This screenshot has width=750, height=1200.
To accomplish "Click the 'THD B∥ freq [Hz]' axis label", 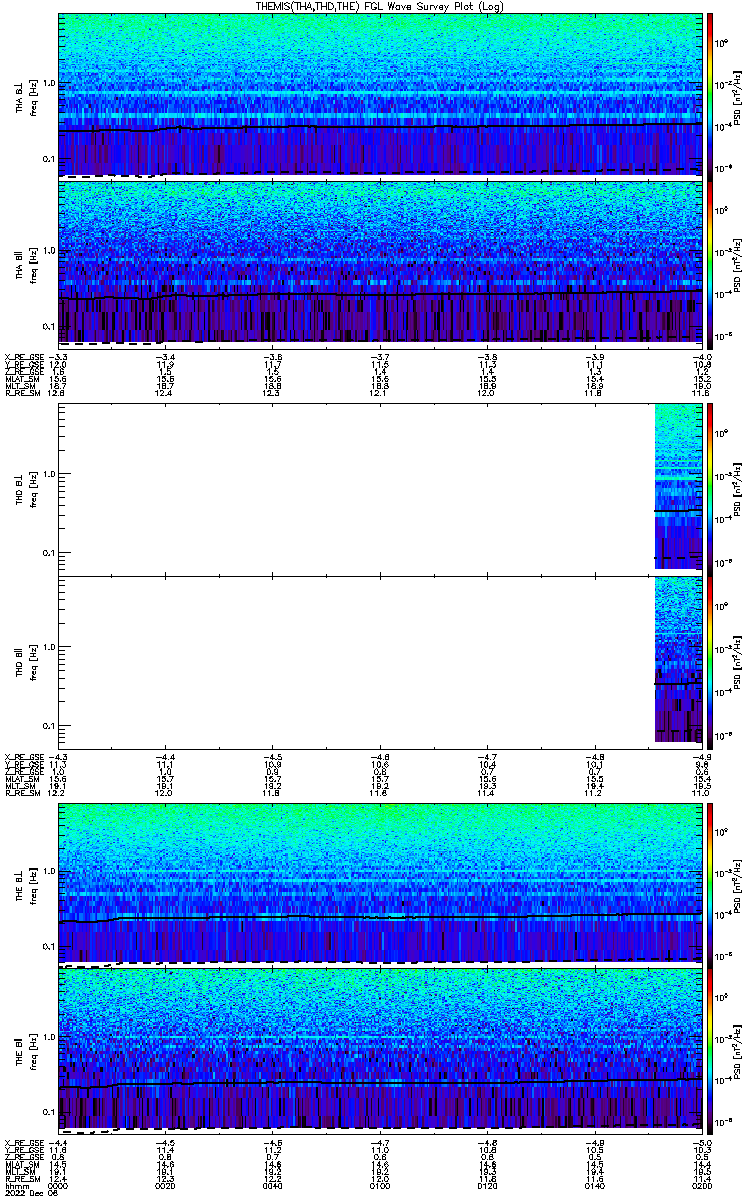I will click(x=26, y=661).
